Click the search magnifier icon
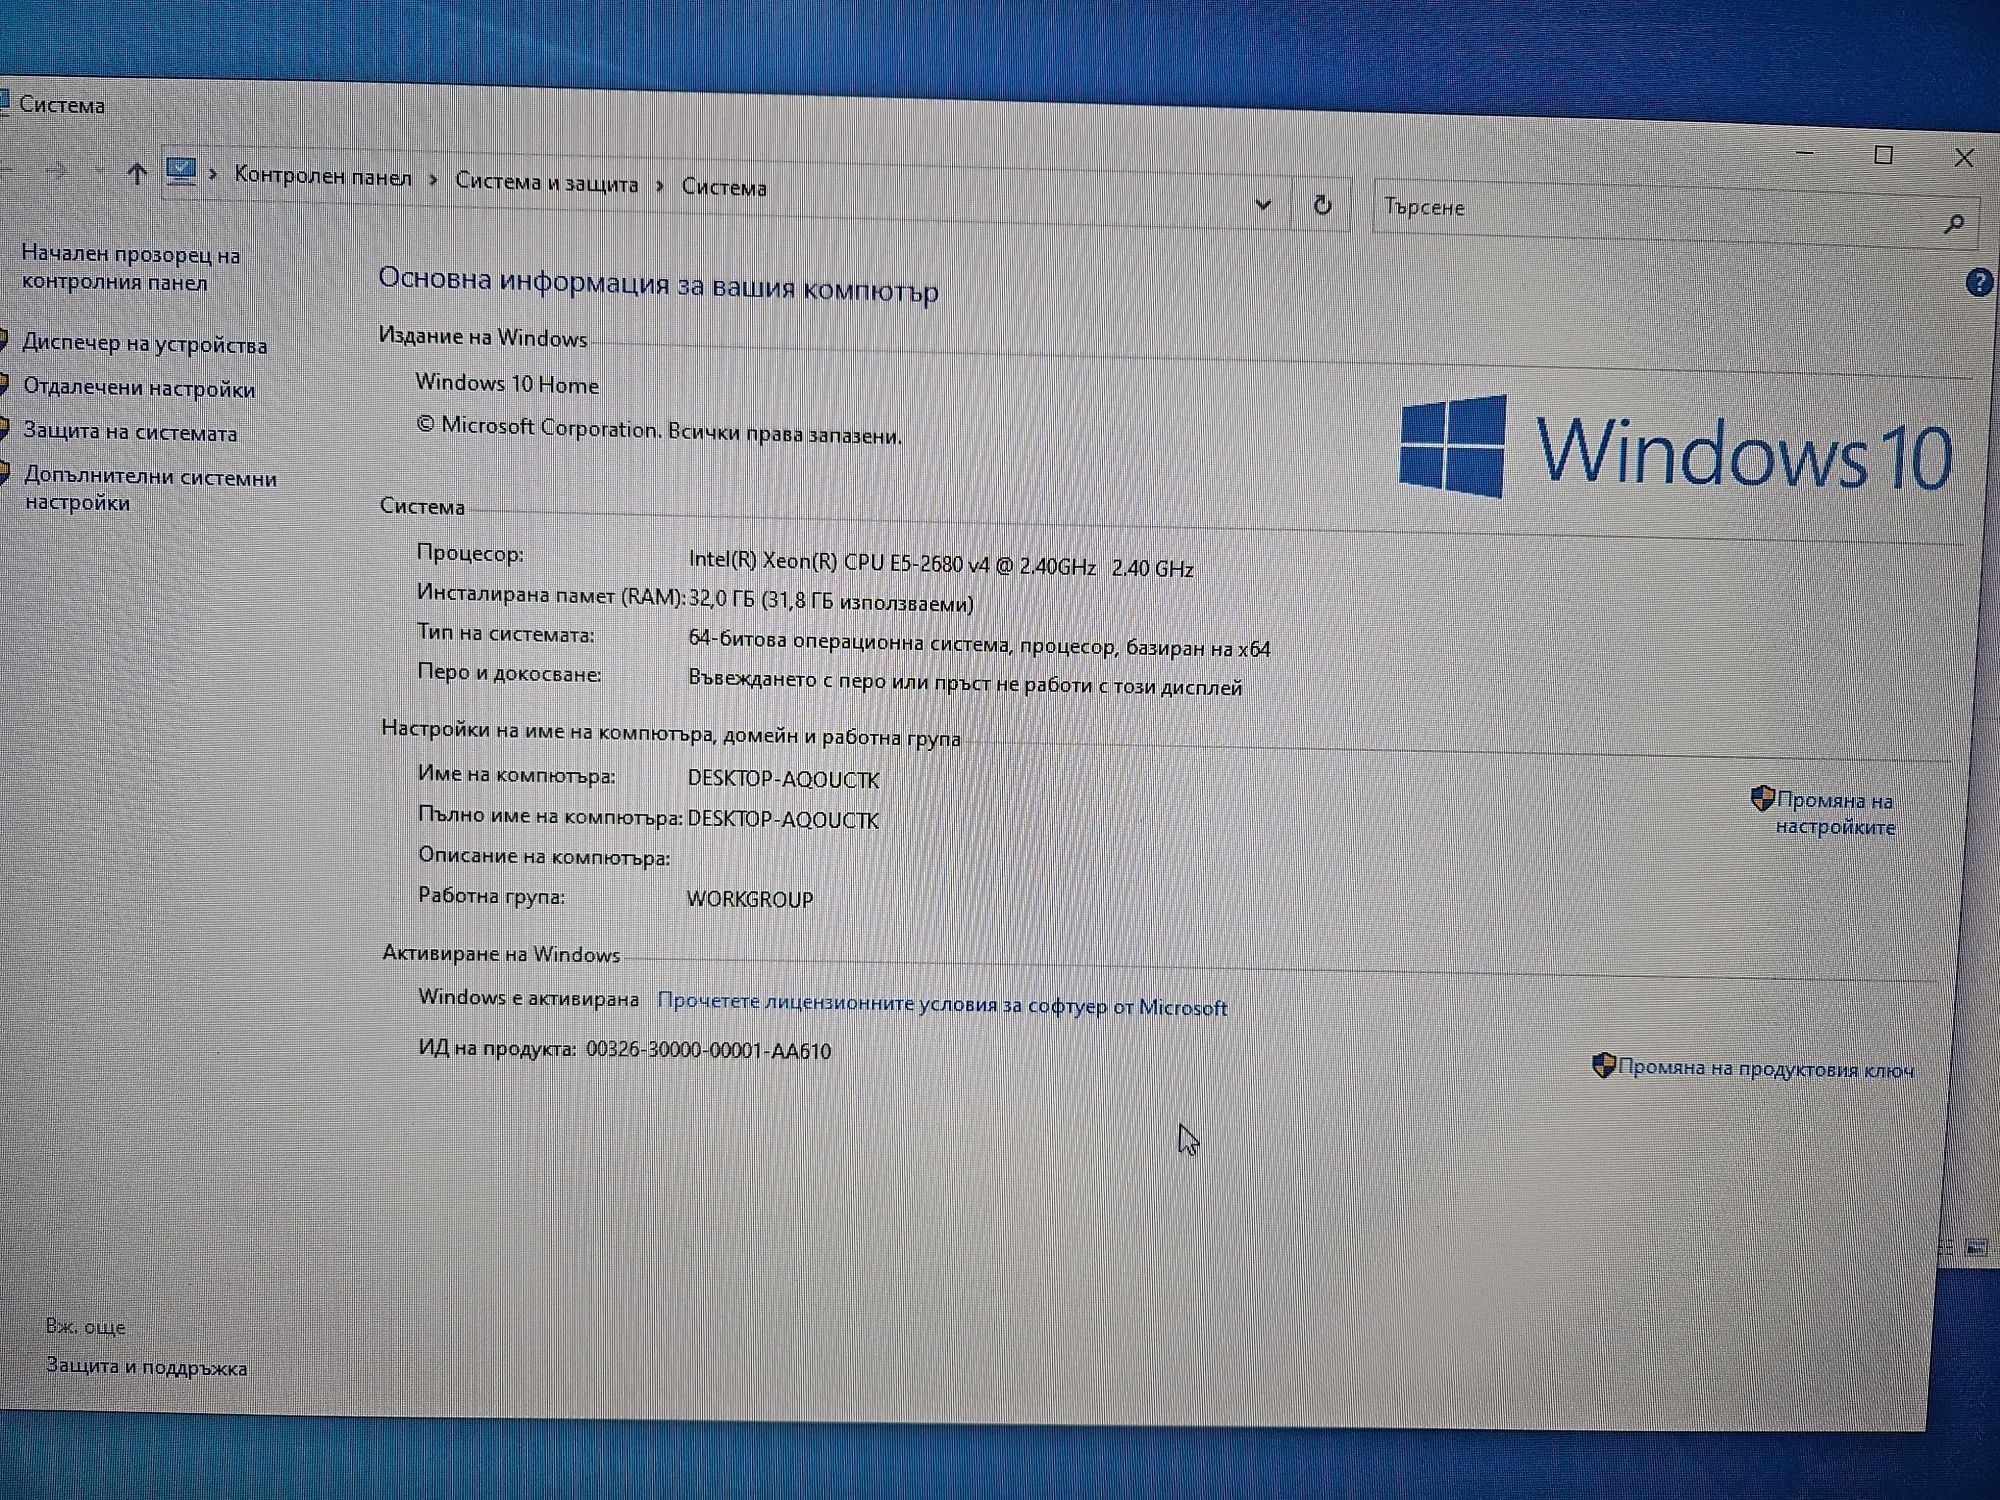This screenshot has height=1500, width=2000. pyautogui.click(x=1954, y=224)
